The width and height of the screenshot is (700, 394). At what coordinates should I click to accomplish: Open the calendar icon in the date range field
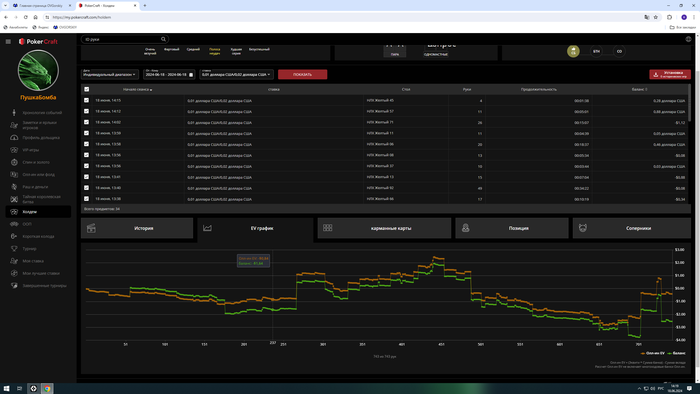[191, 75]
